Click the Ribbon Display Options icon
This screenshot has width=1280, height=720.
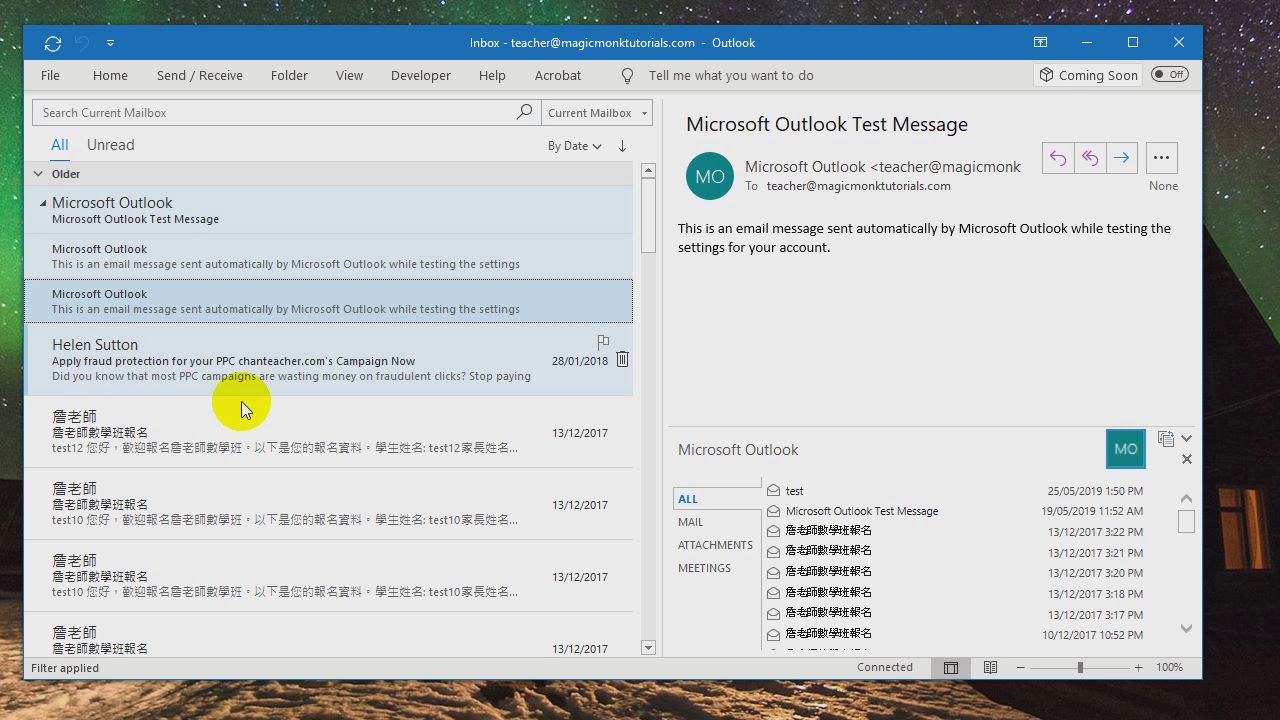click(x=1040, y=43)
